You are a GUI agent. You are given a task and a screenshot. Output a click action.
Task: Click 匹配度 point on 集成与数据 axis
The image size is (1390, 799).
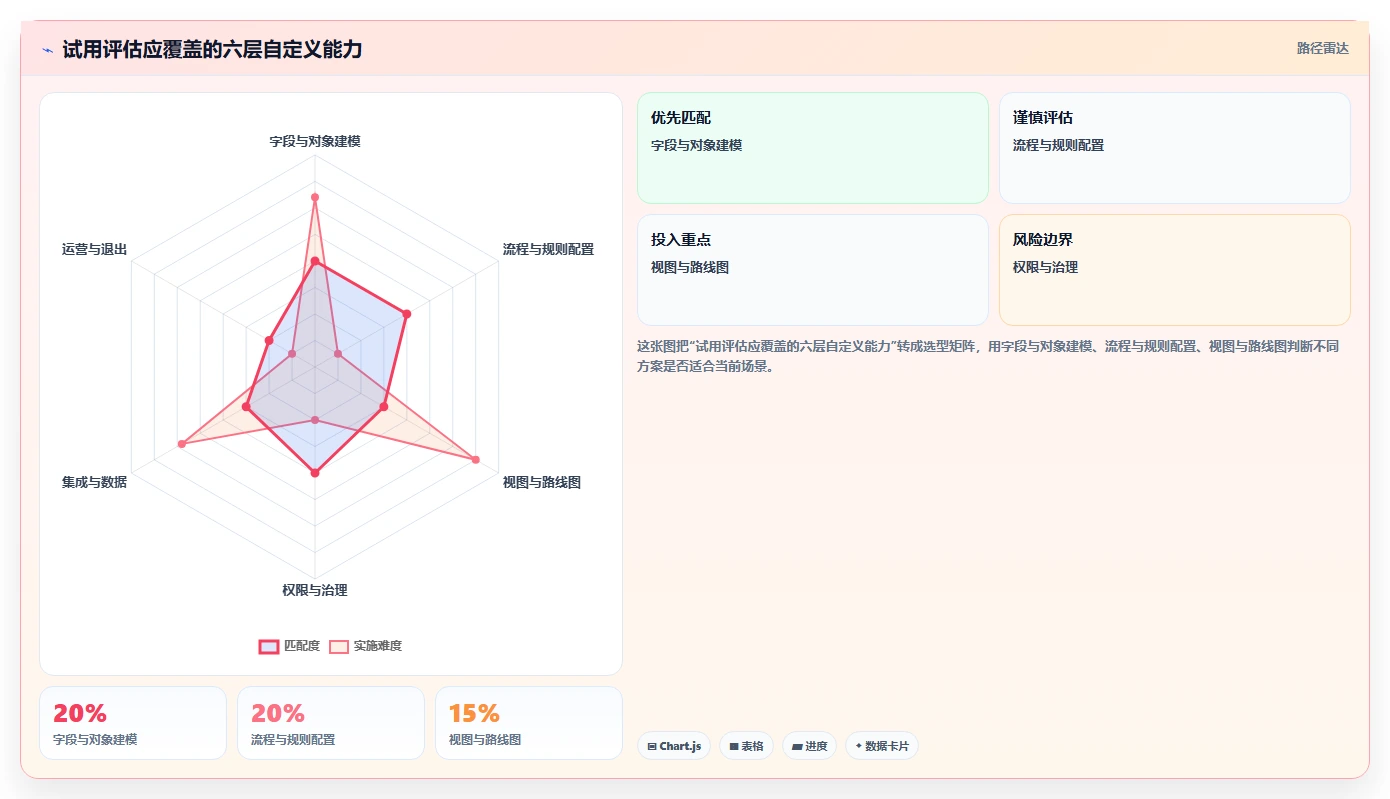pyautogui.click(x=246, y=406)
